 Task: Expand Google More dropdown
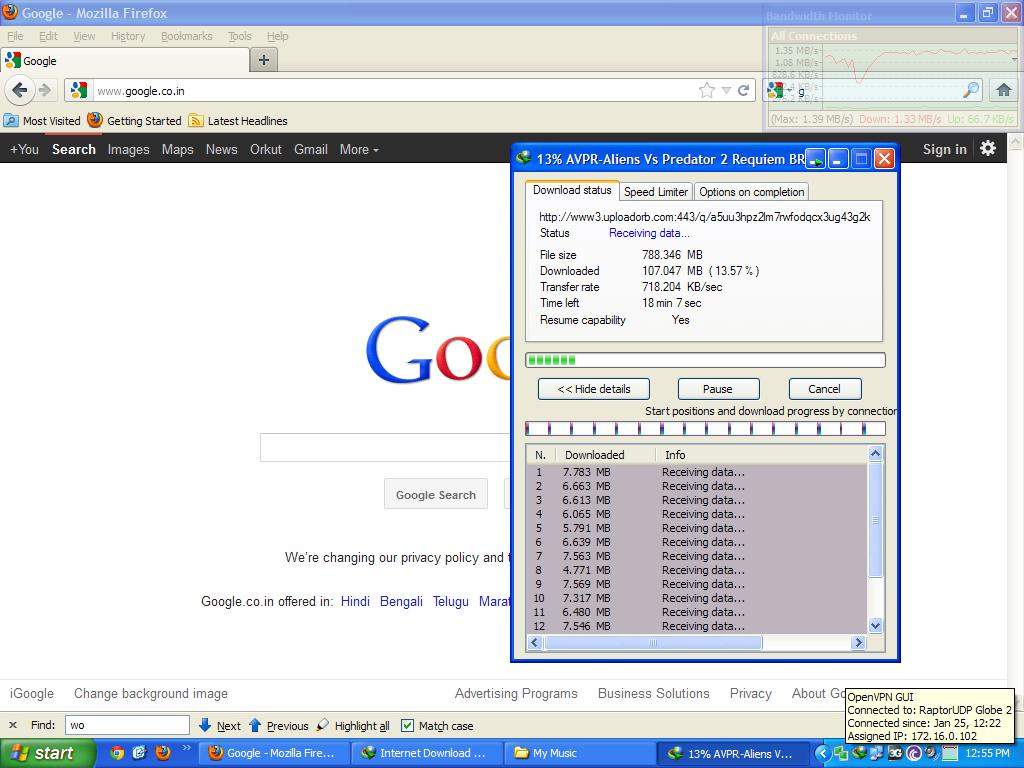coord(359,149)
